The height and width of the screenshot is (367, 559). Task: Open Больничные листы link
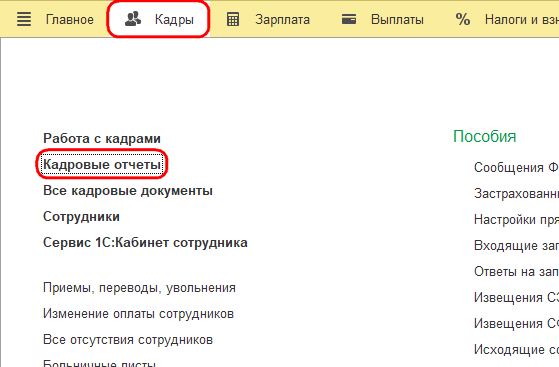coord(99,363)
